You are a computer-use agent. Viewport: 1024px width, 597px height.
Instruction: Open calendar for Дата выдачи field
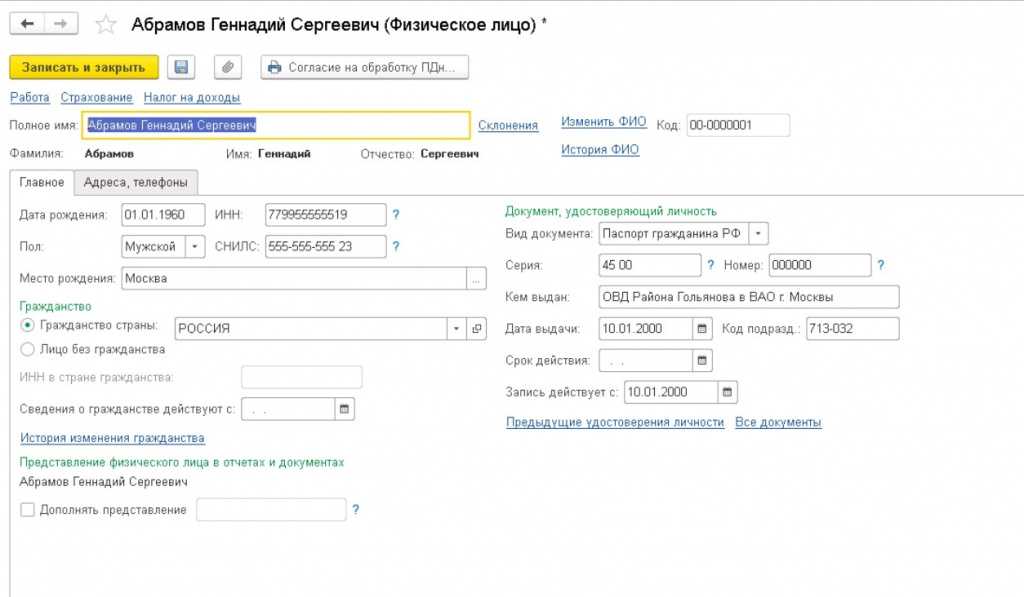click(703, 328)
